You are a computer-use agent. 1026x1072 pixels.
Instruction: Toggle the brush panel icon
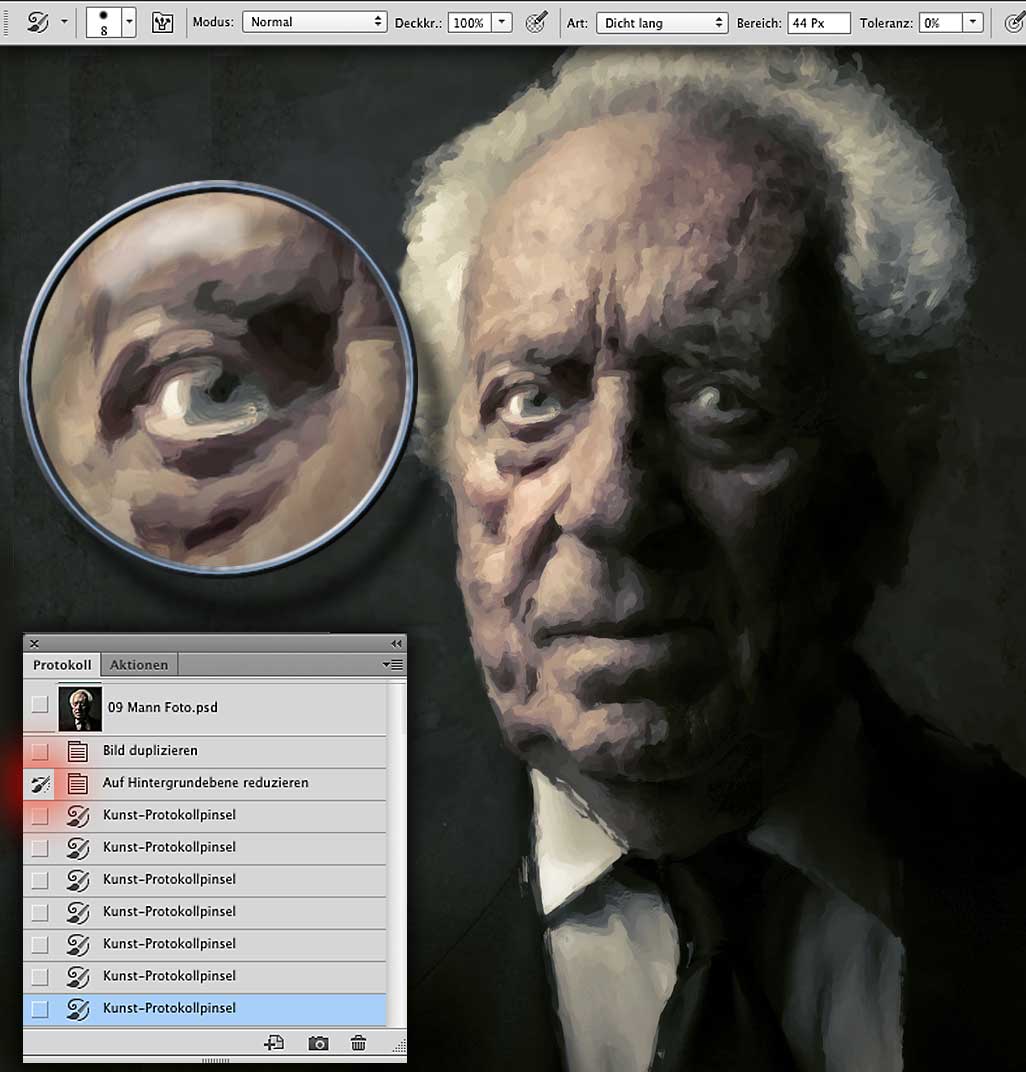pos(162,23)
